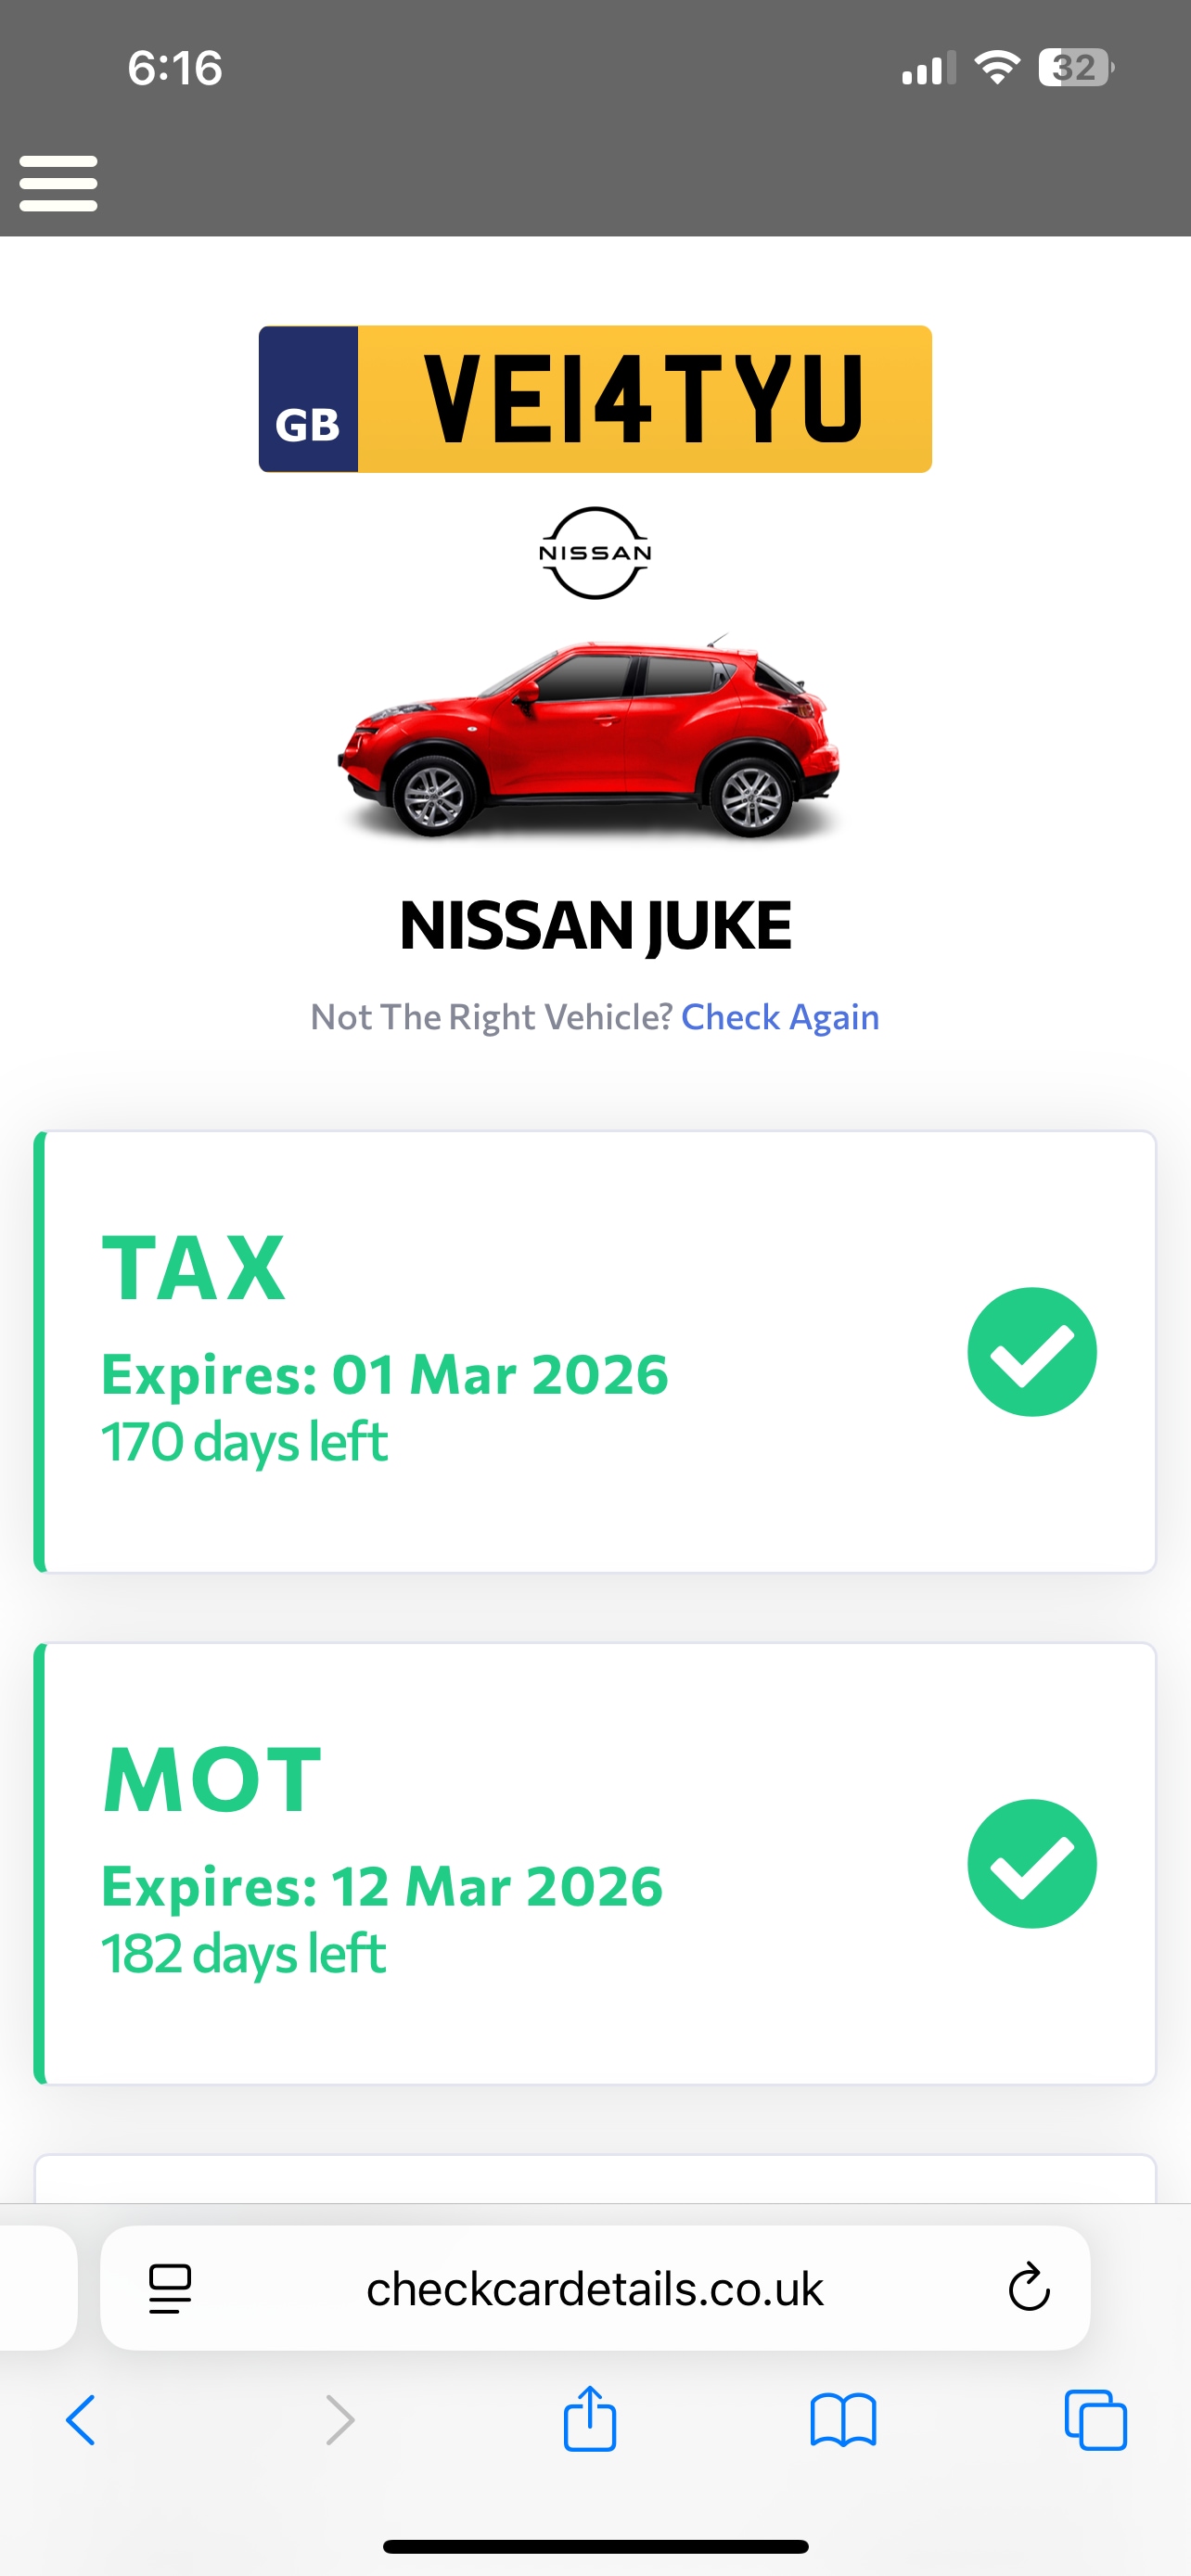Tap the Wi-Fi status icon
Viewport: 1191px width, 2576px height.
click(x=997, y=67)
